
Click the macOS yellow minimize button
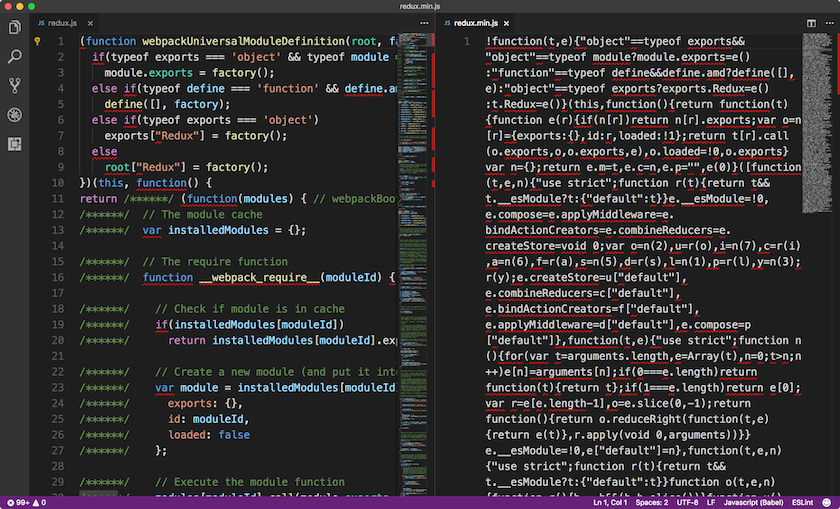(x=20, y=6)
